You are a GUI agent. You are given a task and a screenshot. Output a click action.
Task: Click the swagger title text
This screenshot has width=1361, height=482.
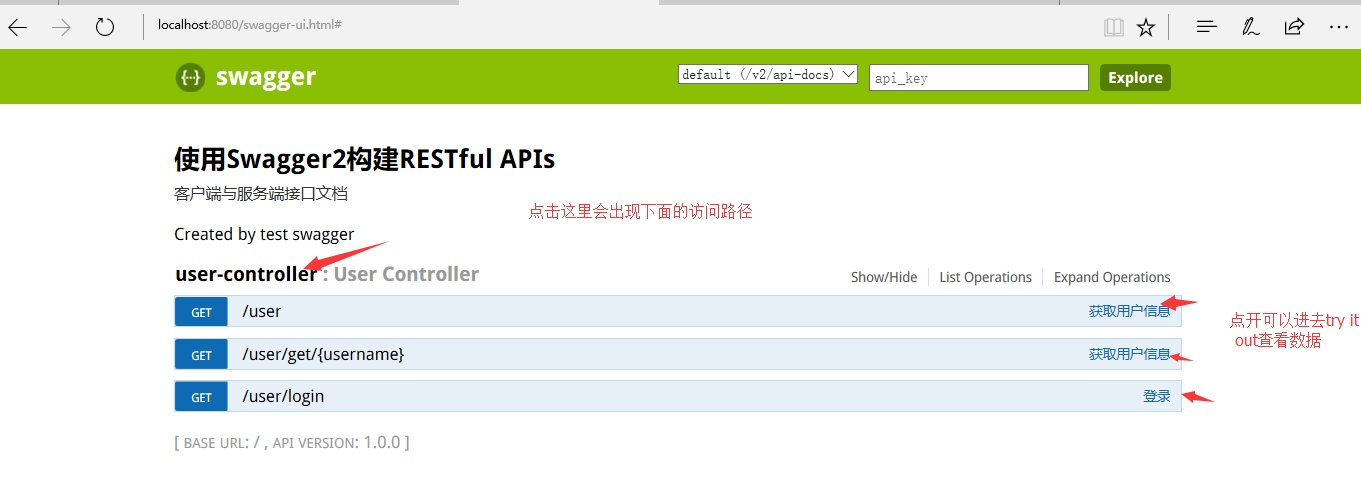coord(266,77)
